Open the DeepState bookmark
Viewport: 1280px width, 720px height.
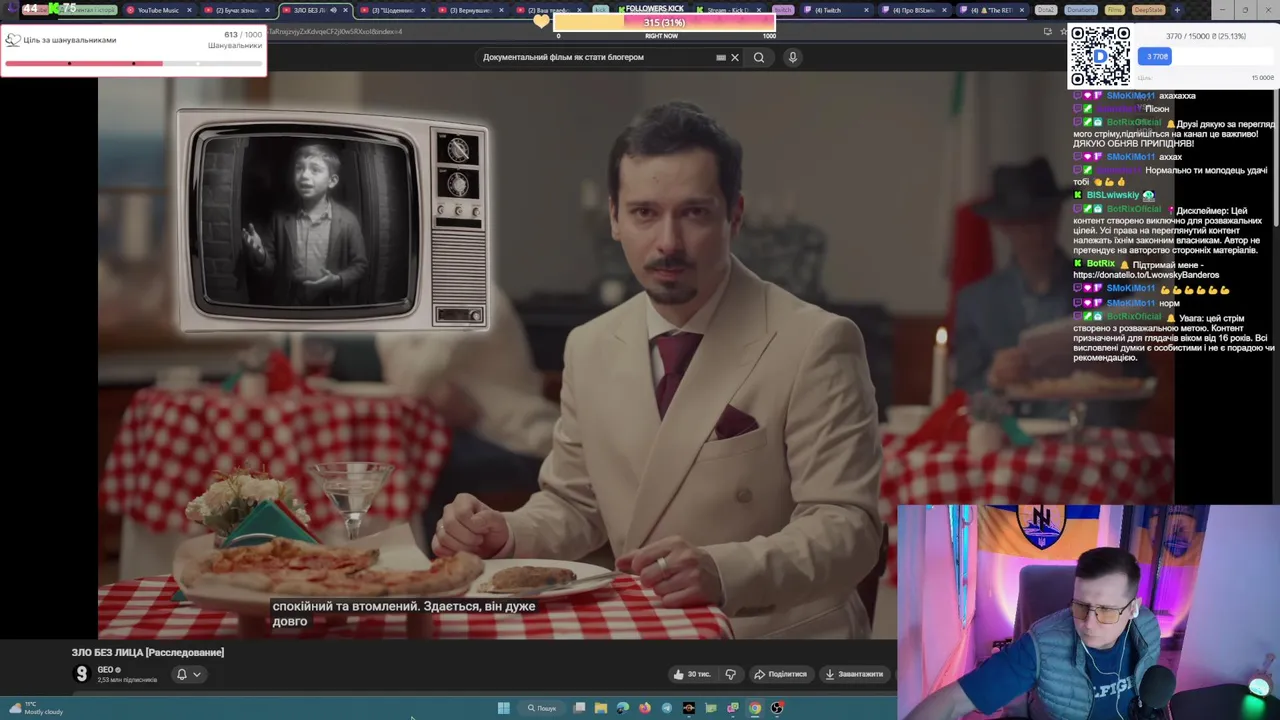[x=1149, y=10]
